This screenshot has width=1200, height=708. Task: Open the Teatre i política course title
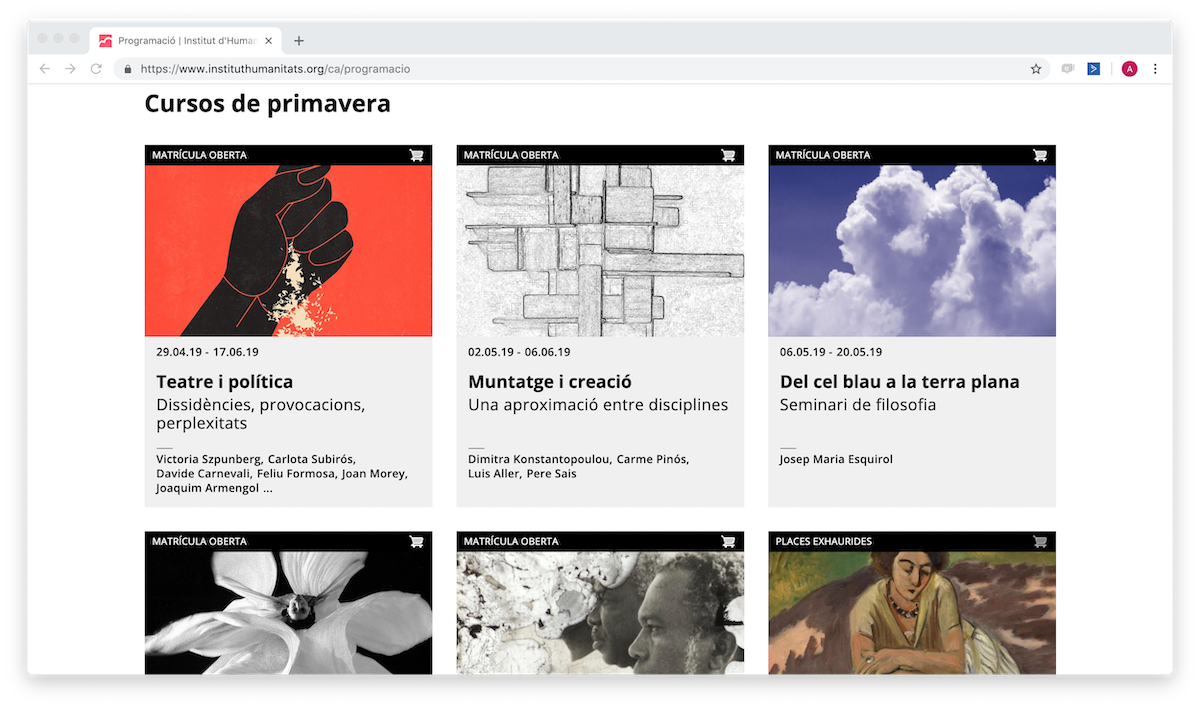(225, 382)
